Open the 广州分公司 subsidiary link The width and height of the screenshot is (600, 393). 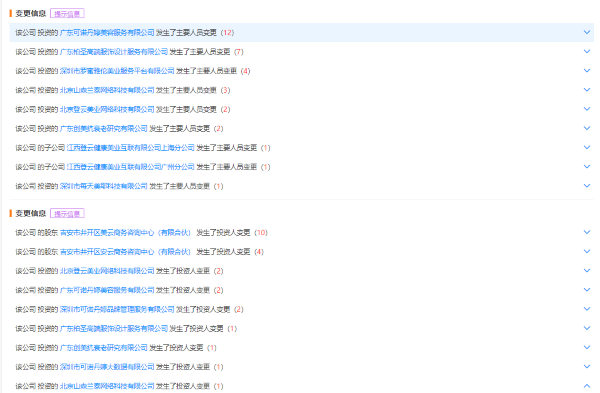[x=130, y=167]
